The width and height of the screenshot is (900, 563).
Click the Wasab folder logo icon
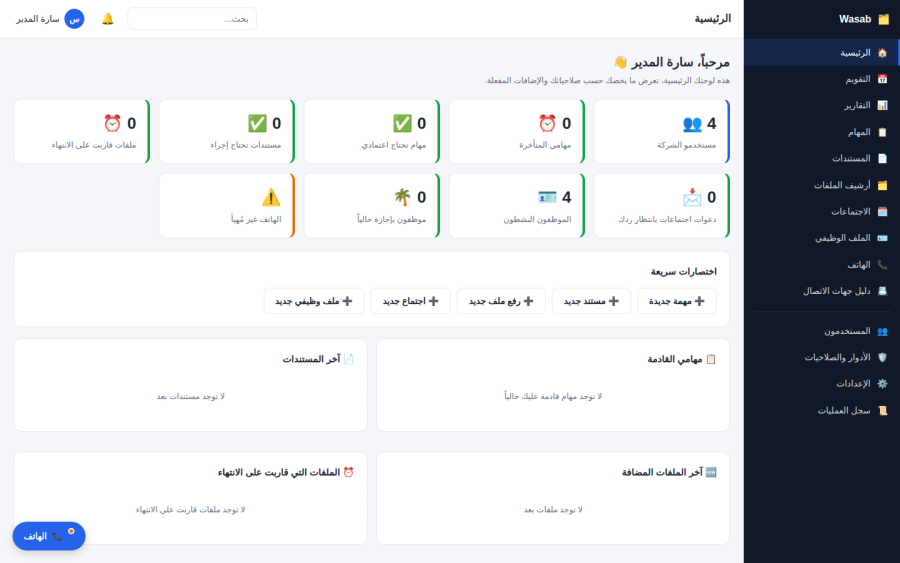(x=883, y=19)
